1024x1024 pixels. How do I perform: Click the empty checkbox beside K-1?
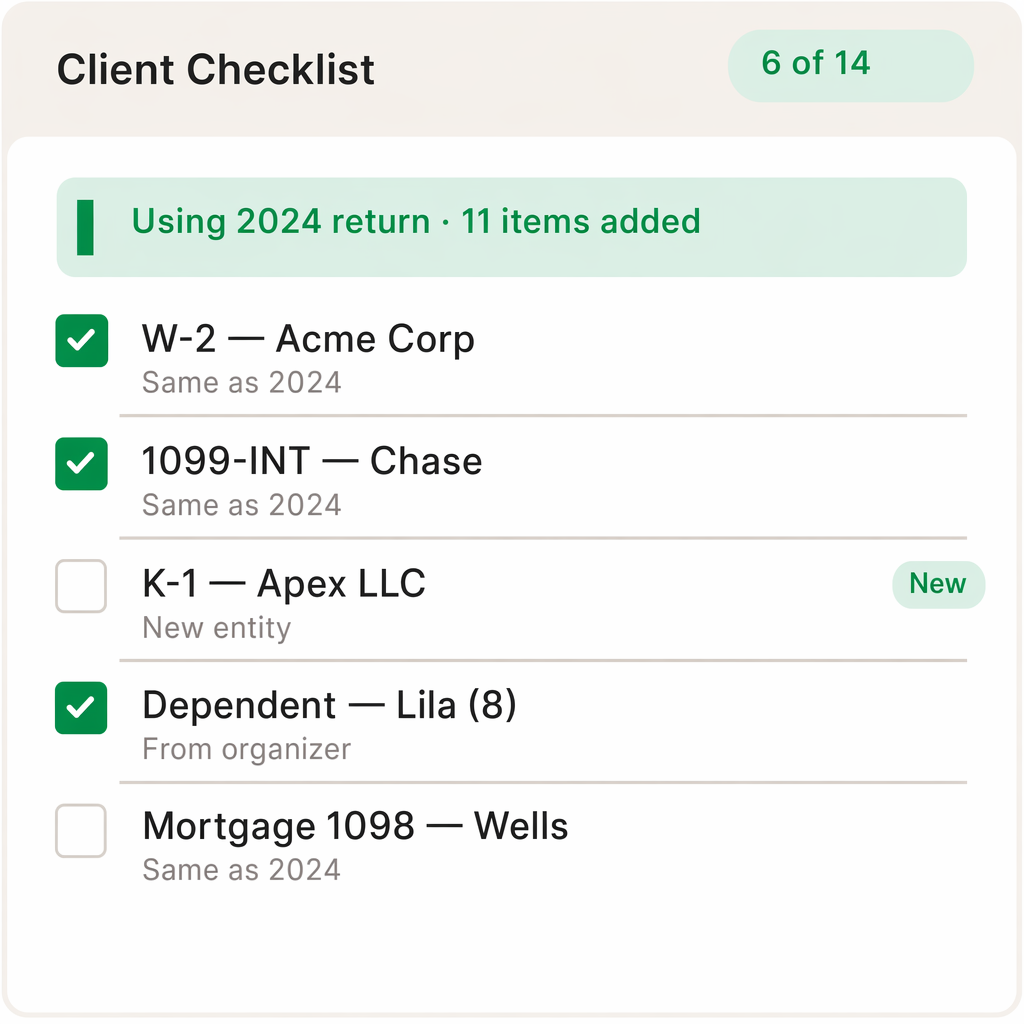[x=81, y=587]
